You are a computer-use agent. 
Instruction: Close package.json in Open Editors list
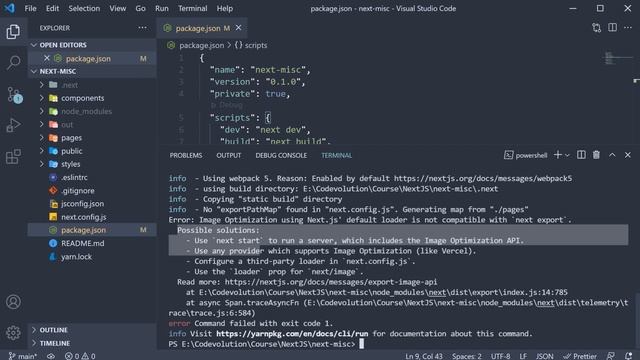[47, 58]
